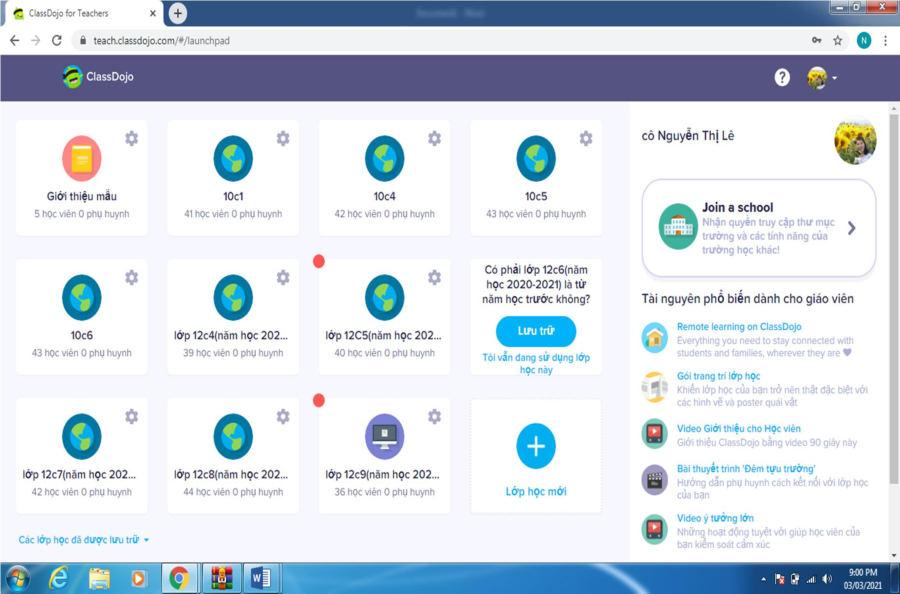This screenshot has height=594, width=900.
Task: Click Lớp học mới label
Action: click(536, 491)
